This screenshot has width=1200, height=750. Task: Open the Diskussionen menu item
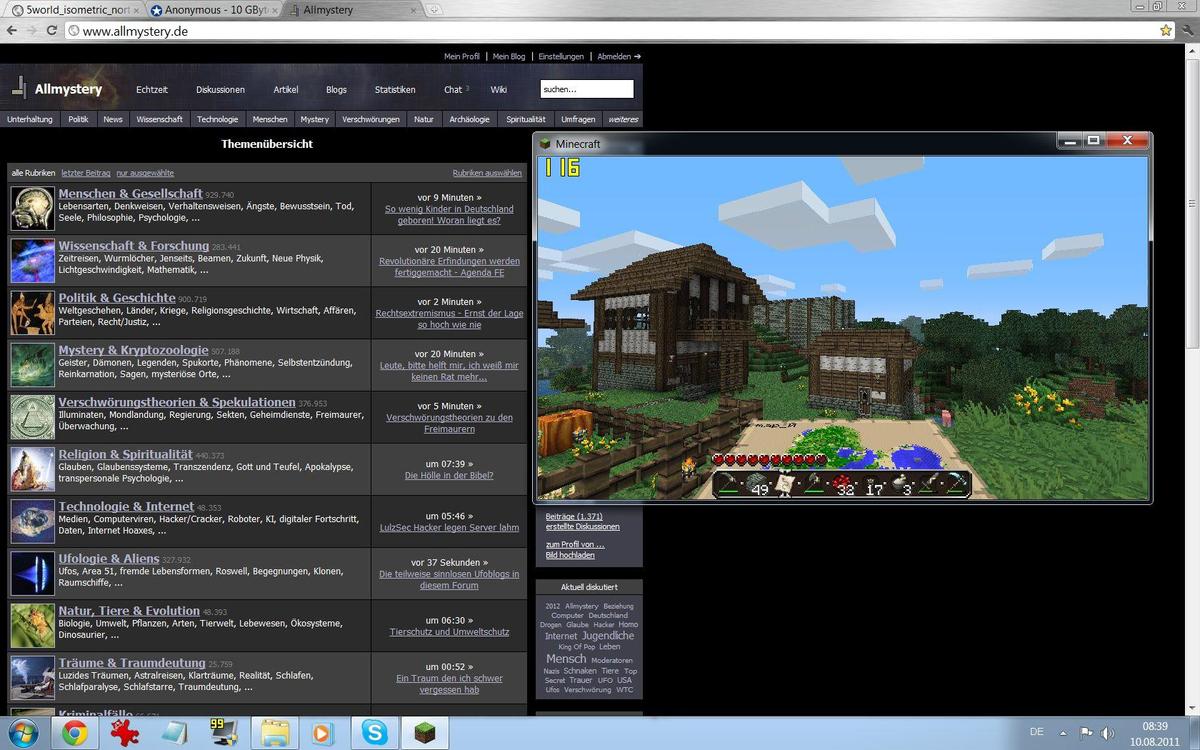pos(220,89)
